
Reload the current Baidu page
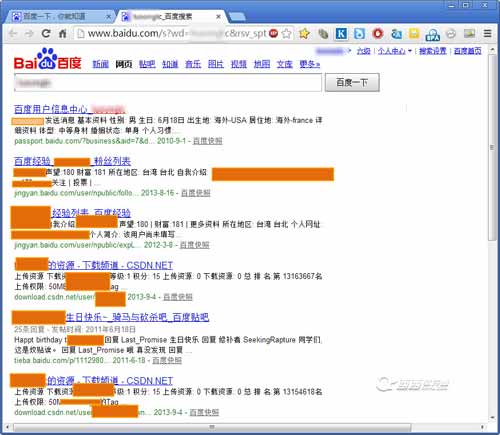[x=46, y=33]
